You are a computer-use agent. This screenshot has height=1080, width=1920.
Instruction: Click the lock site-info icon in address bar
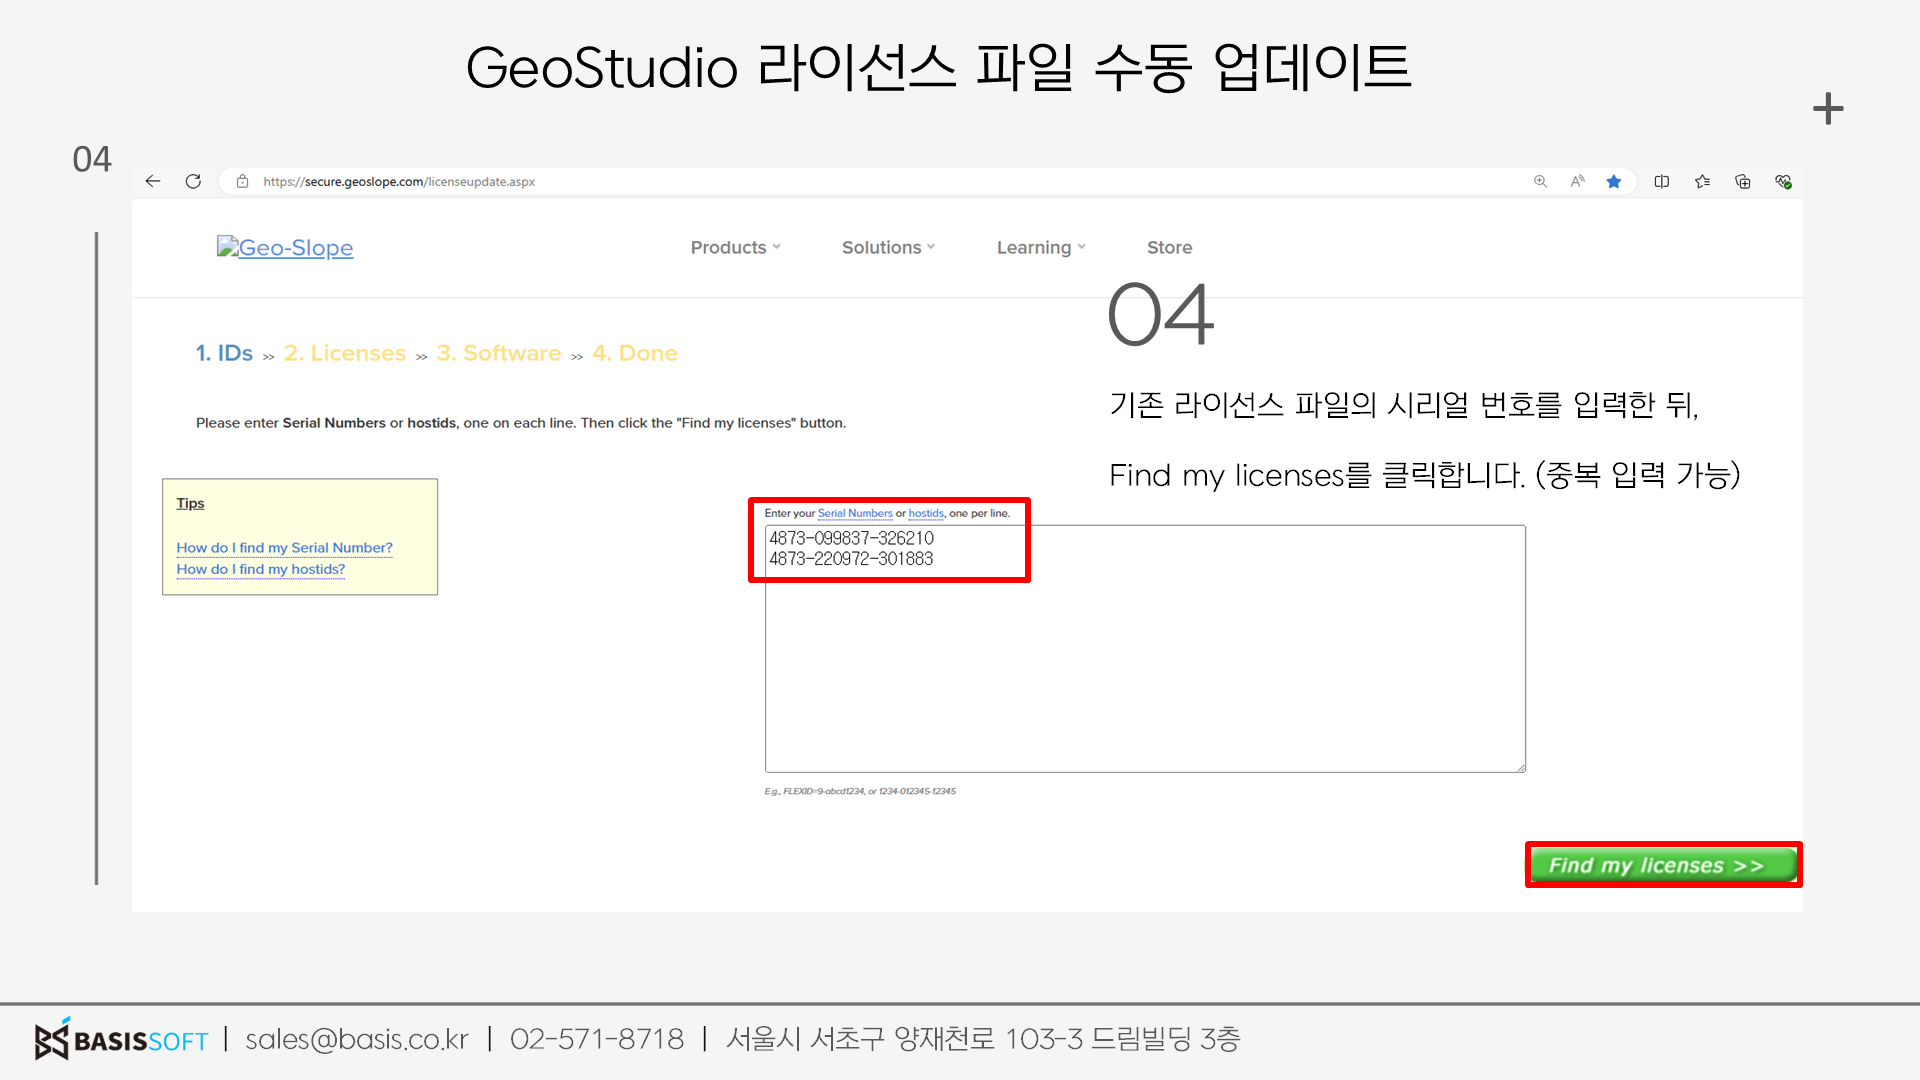[x=242, y=181]
